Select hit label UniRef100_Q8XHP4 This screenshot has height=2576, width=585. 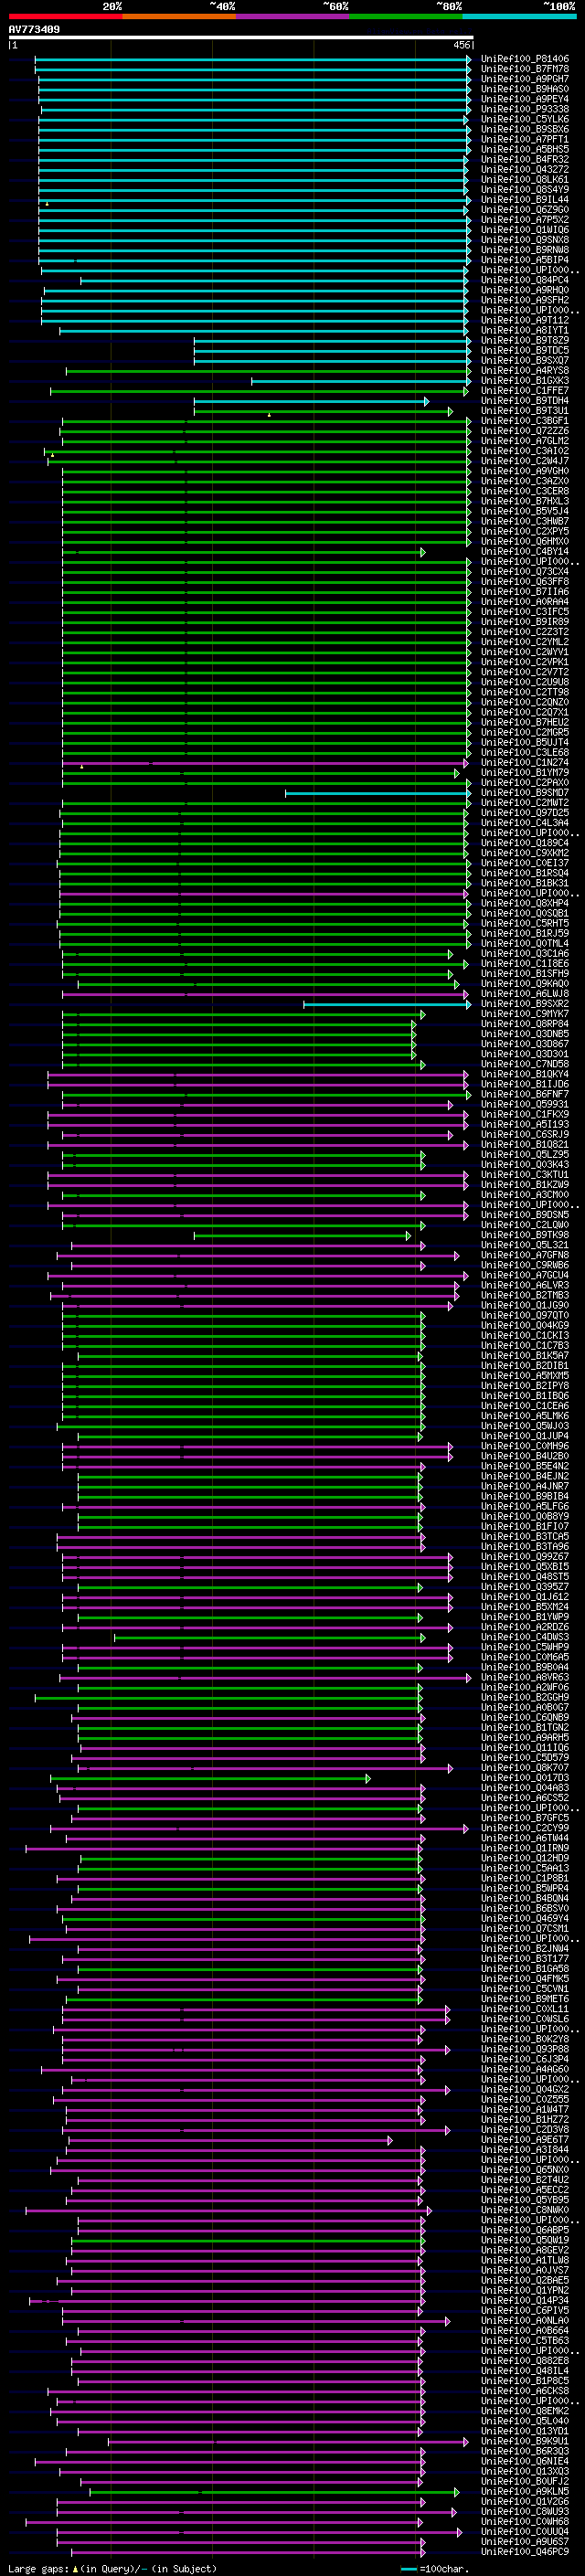525,903
